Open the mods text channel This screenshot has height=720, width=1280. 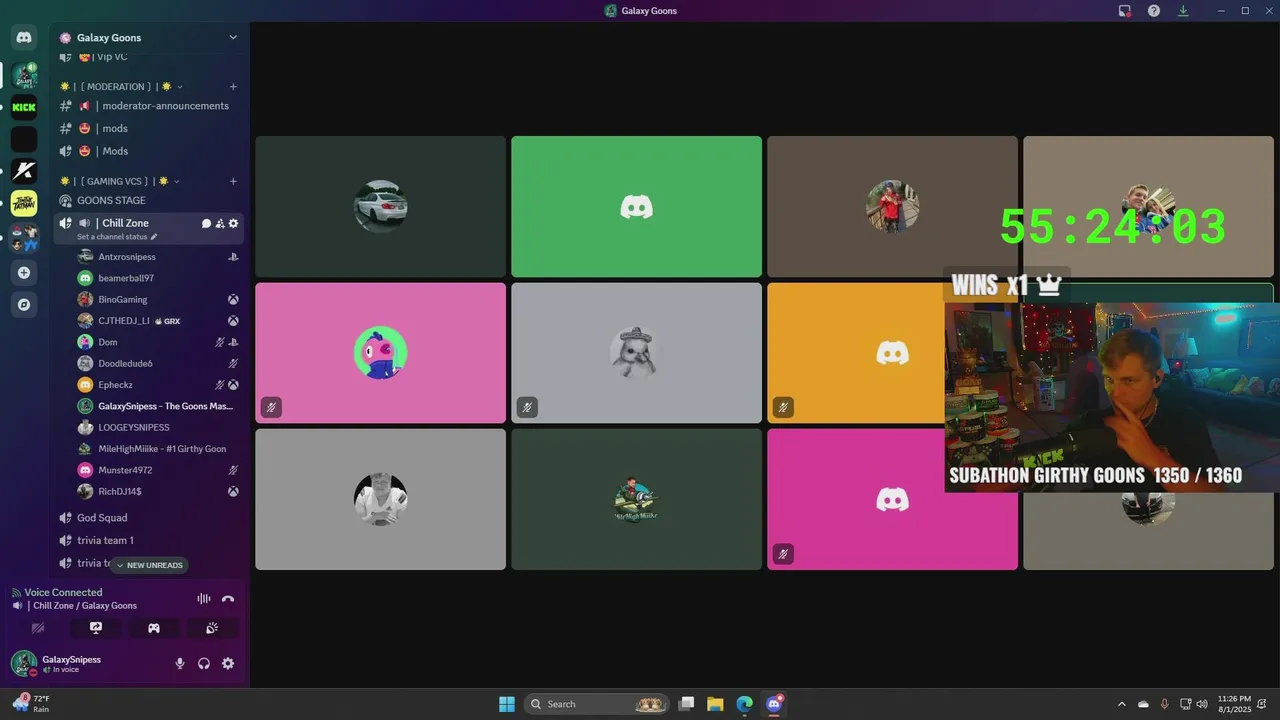pos(148,128)
